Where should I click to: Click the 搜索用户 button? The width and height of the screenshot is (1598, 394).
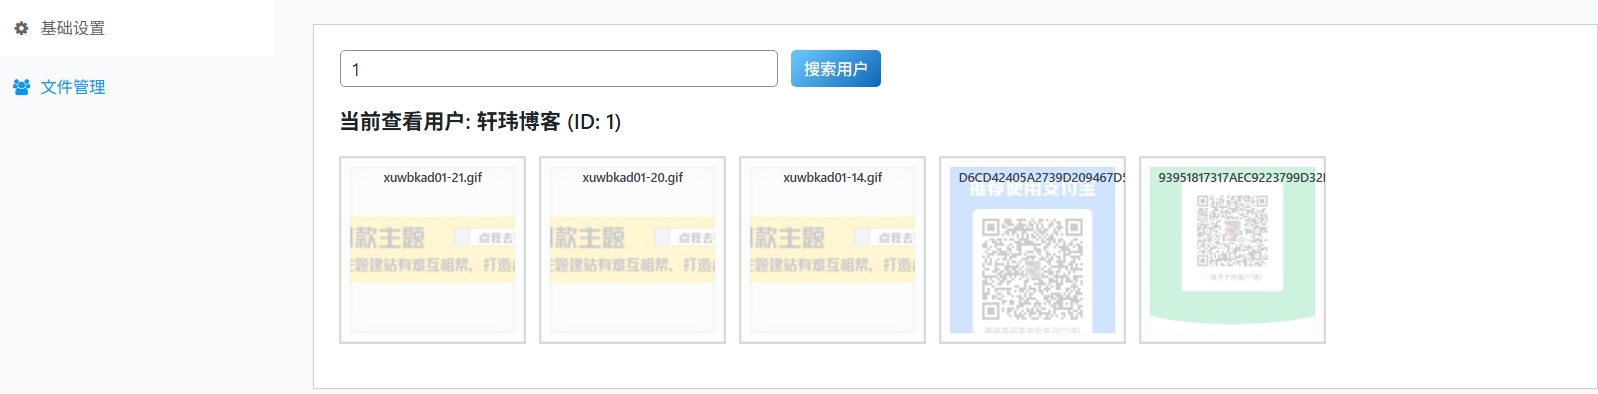click(836, 69)
